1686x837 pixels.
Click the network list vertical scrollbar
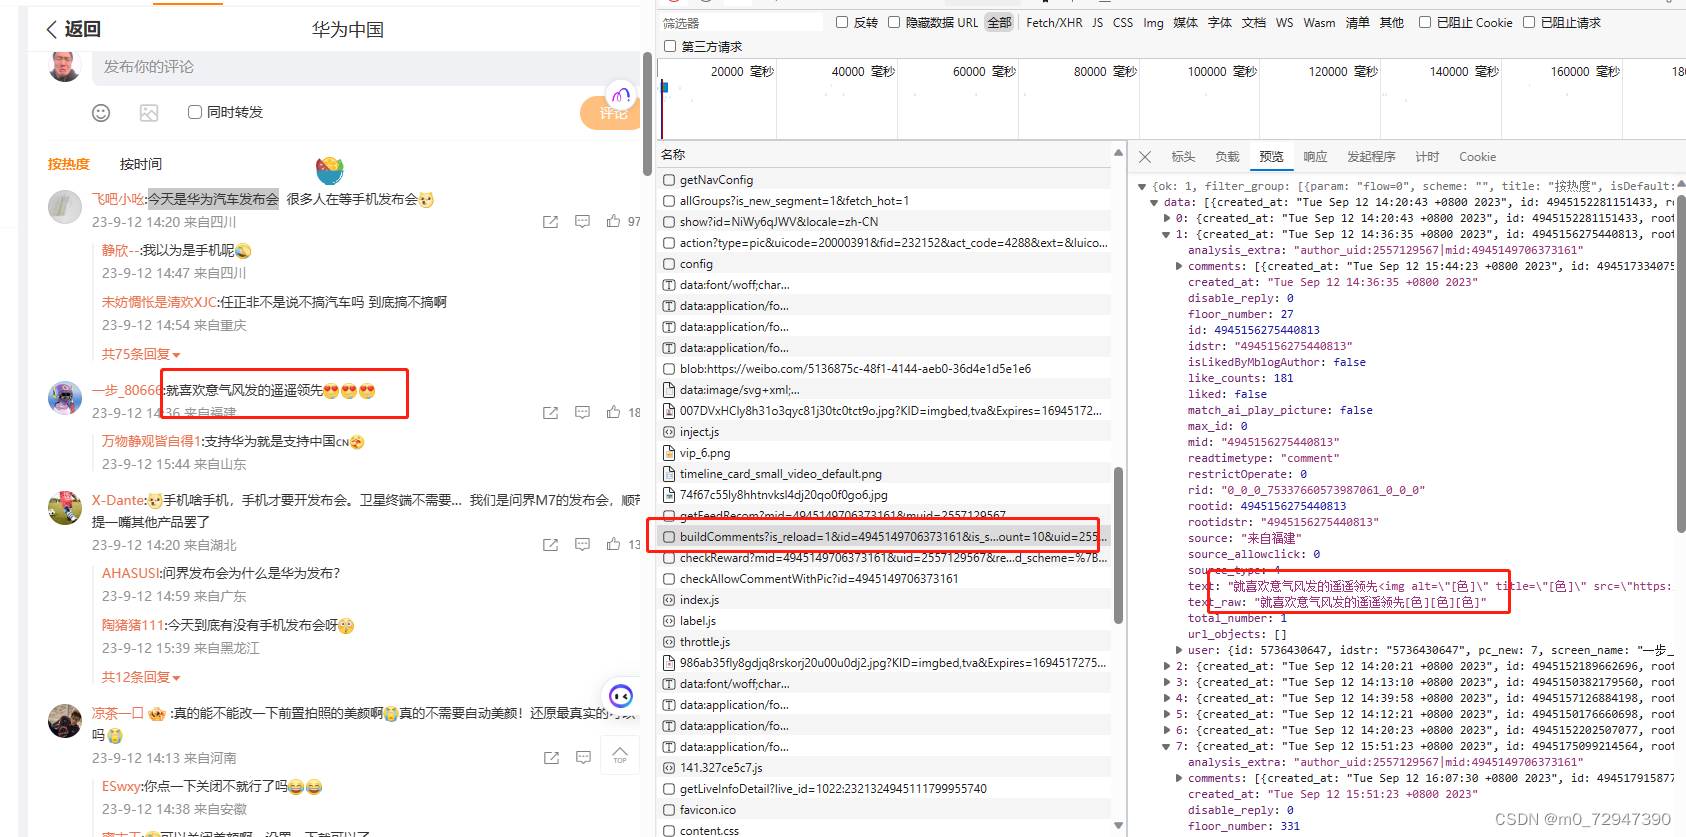1118,545
